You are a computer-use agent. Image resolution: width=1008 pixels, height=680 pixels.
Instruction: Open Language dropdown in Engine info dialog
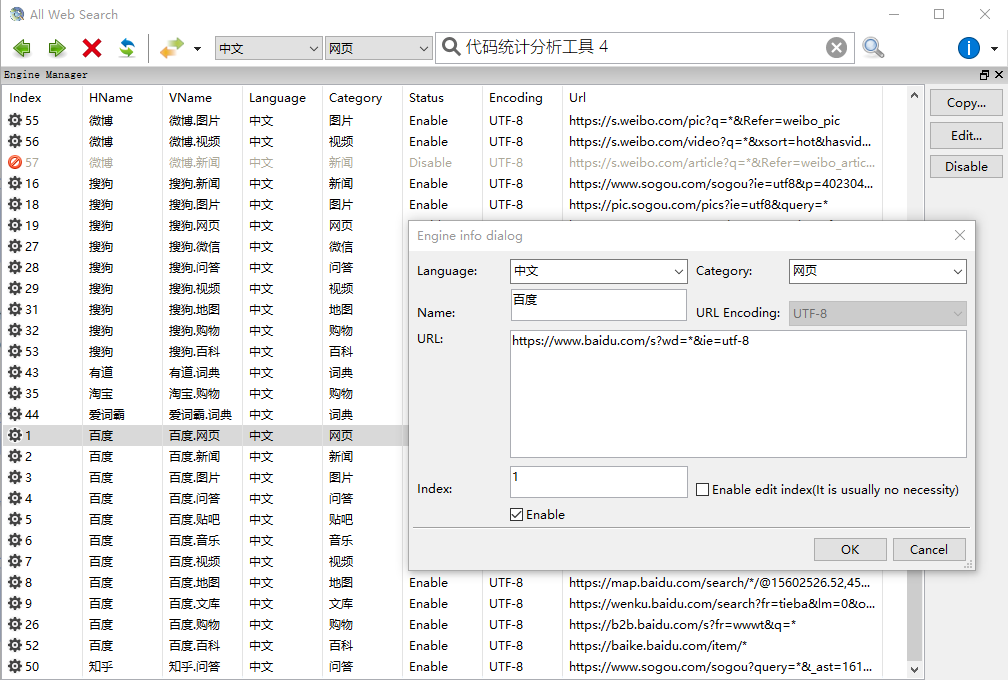pos(598,271)
